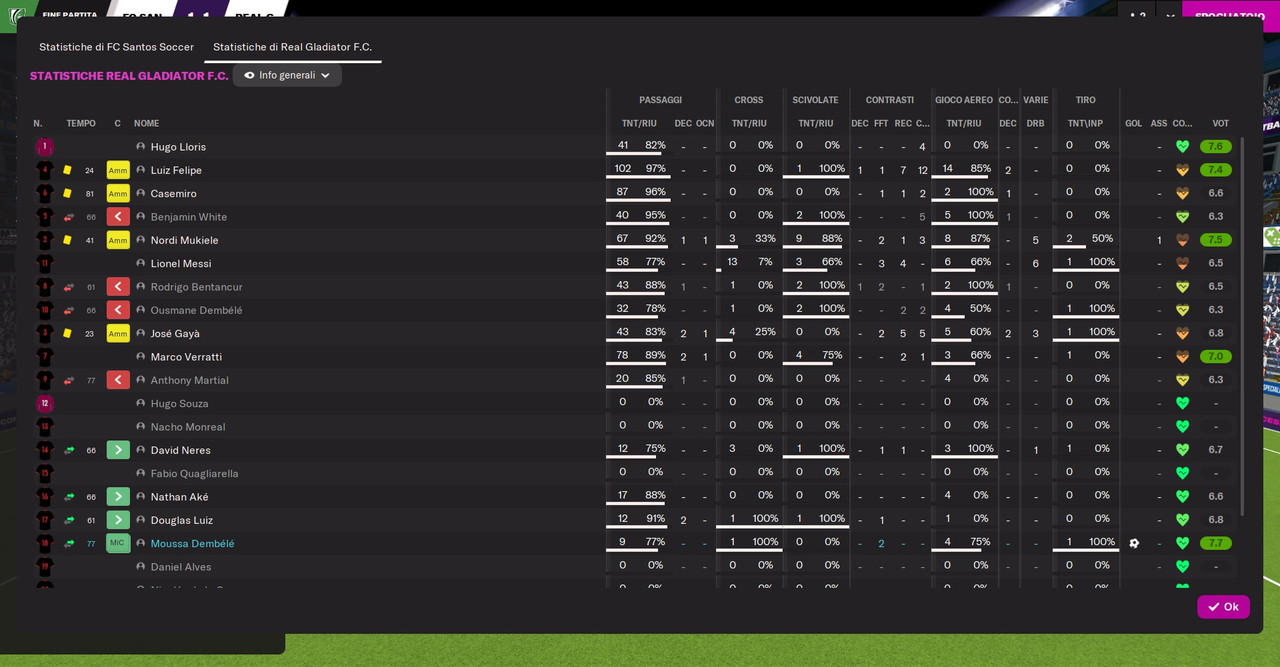Select the 87 passes value for Casemiro
Screen dimensions: 1280x667
(x=622, y=192)
